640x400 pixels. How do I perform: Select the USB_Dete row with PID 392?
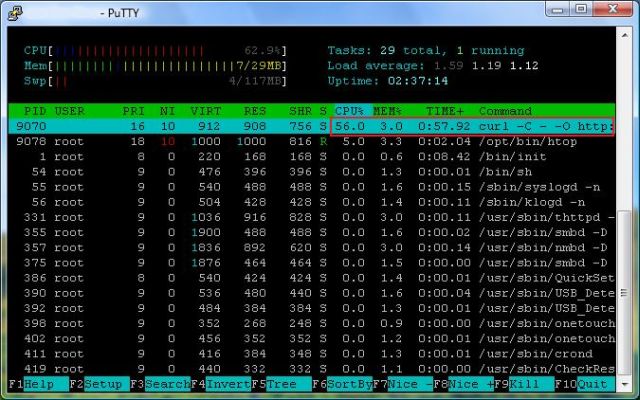(x=311, y=308)
